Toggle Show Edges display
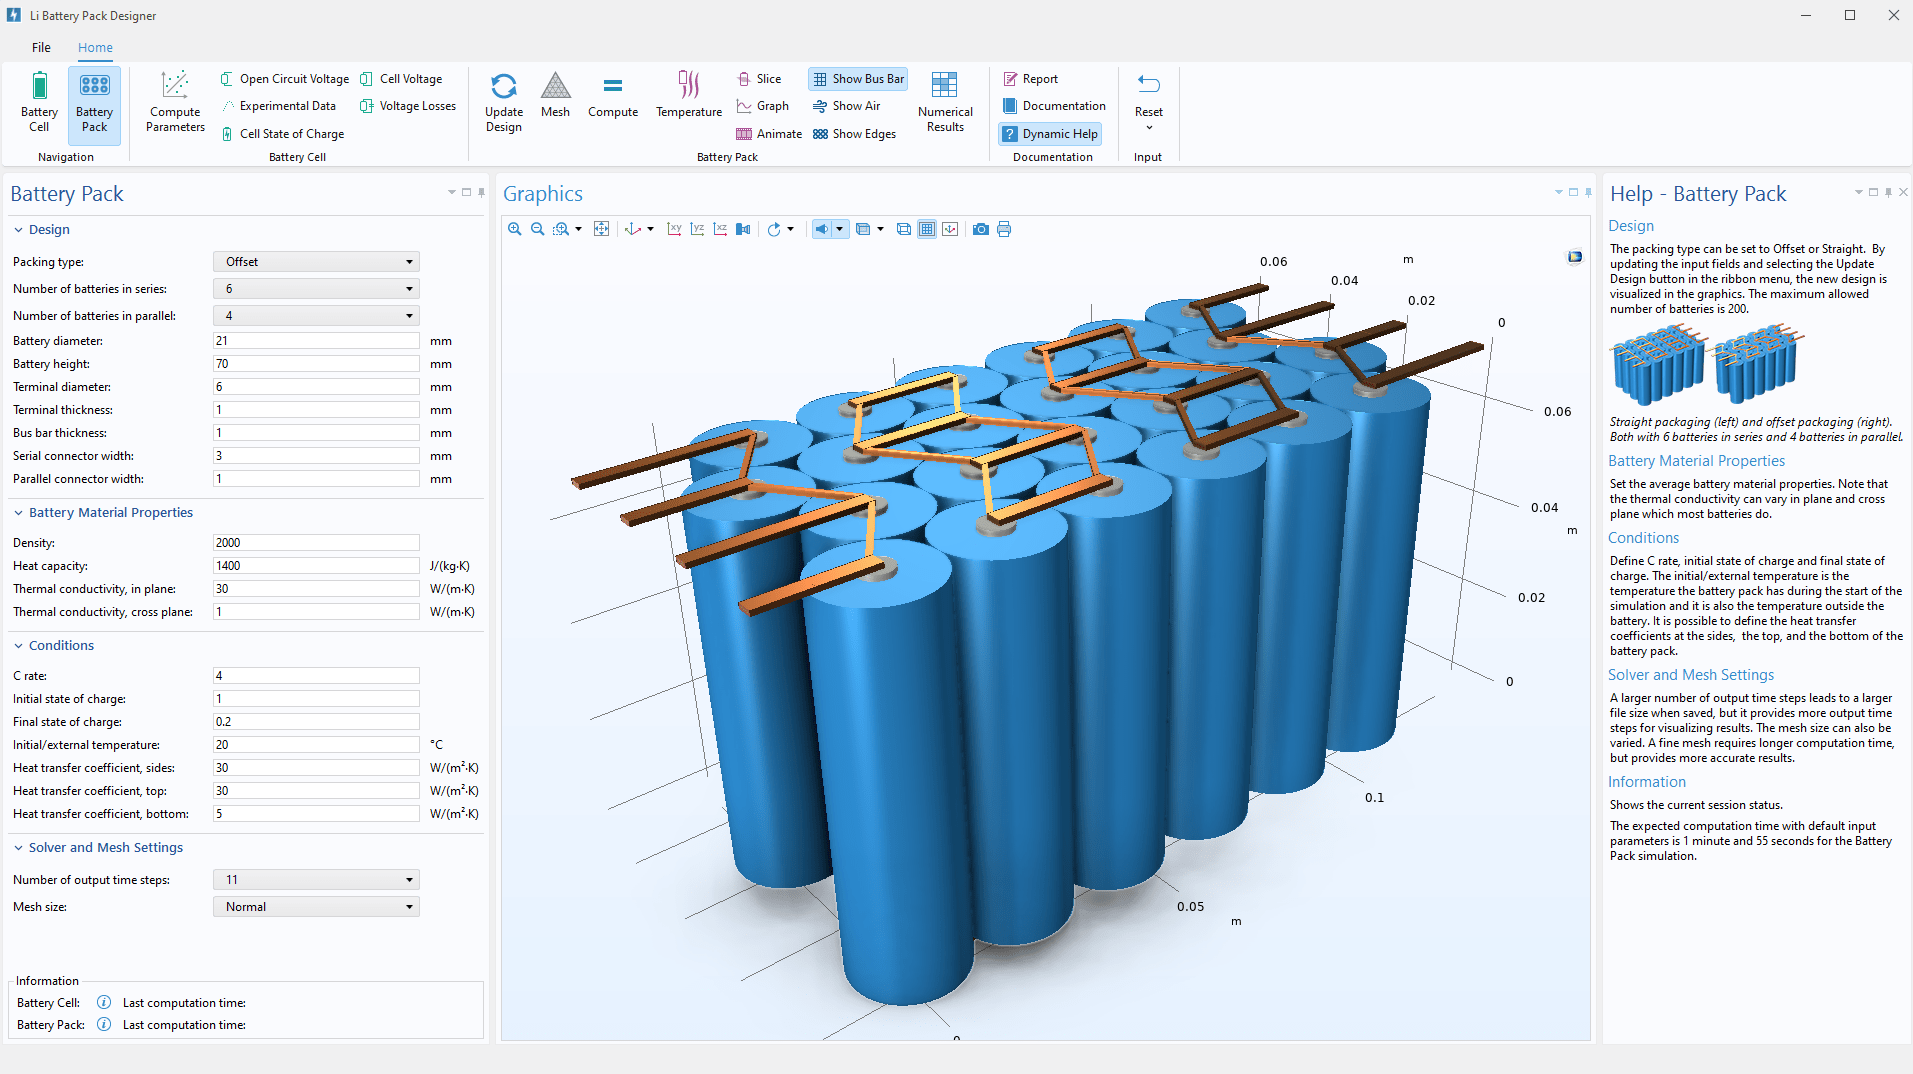 854,133
